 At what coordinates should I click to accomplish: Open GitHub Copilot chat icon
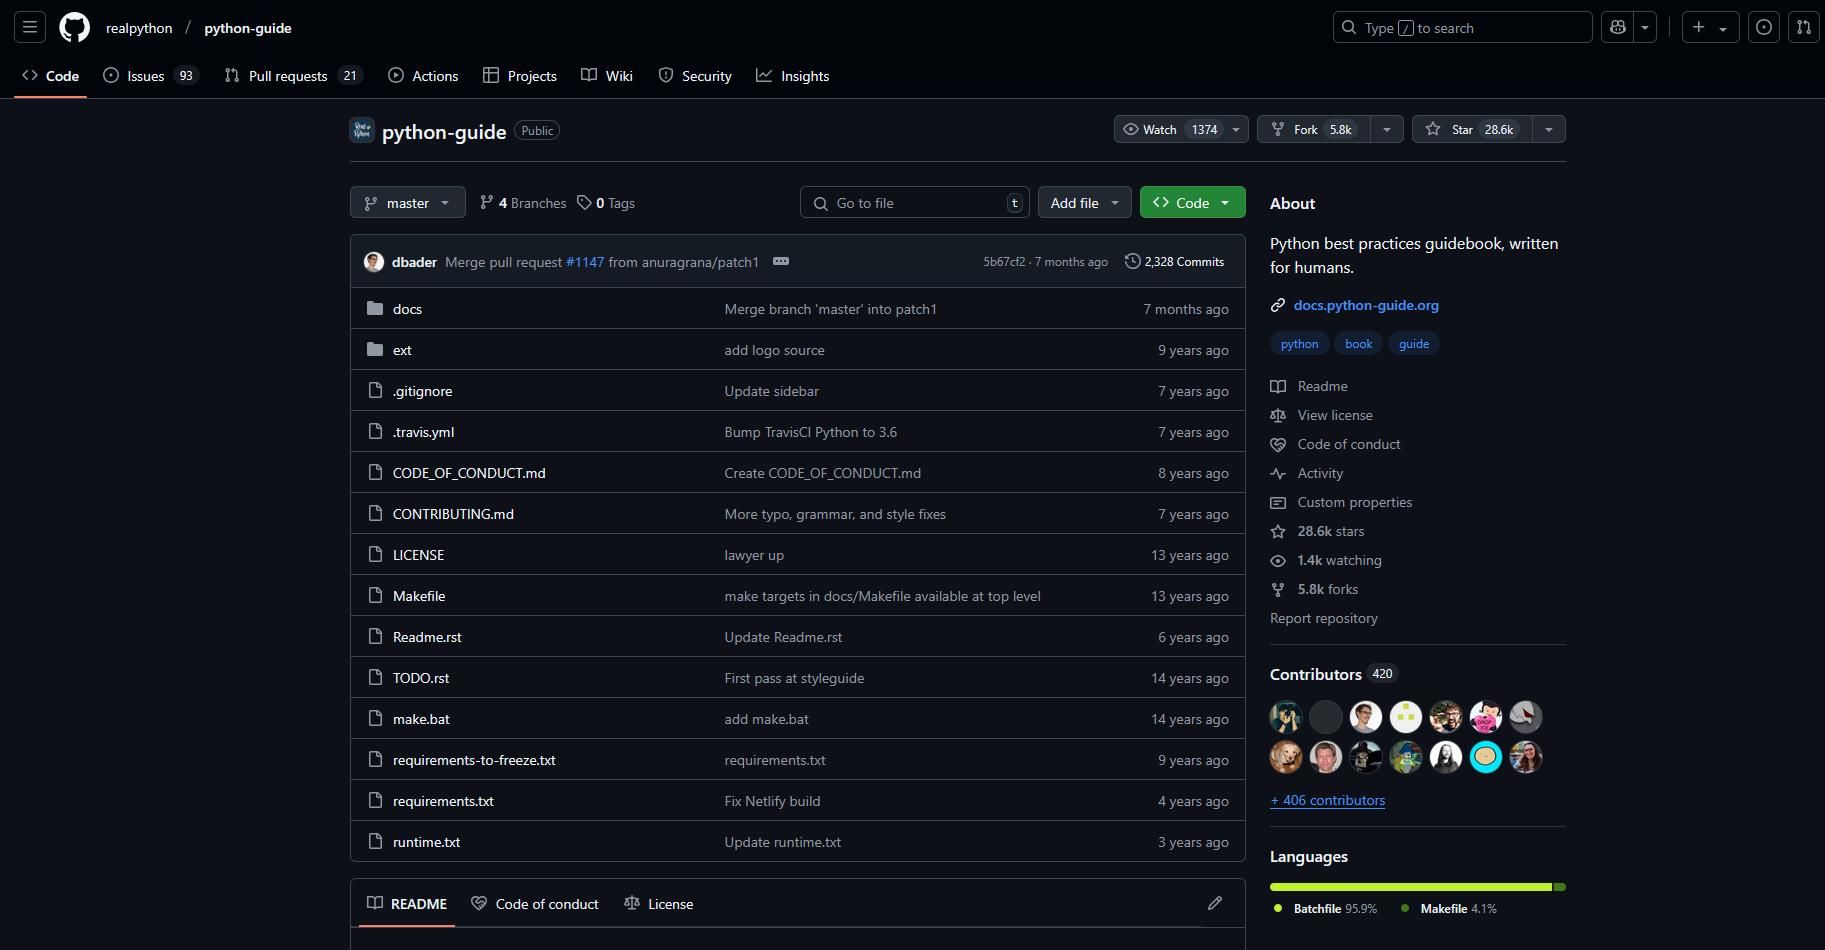point(1617,27)
